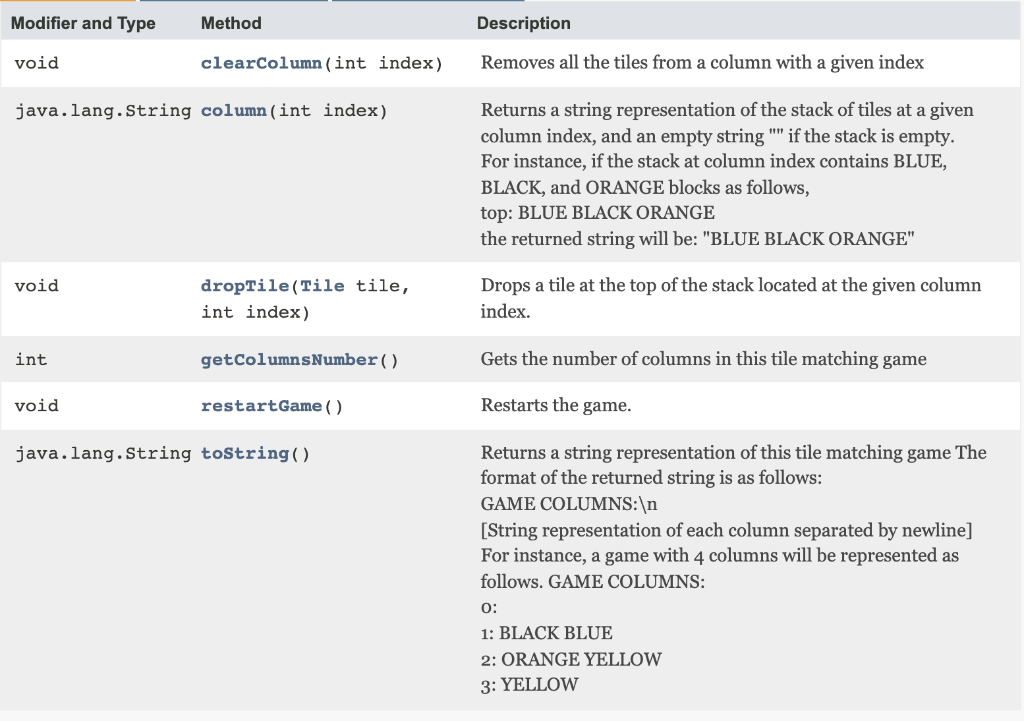Click the '3: YELLOW' example line

530,685
